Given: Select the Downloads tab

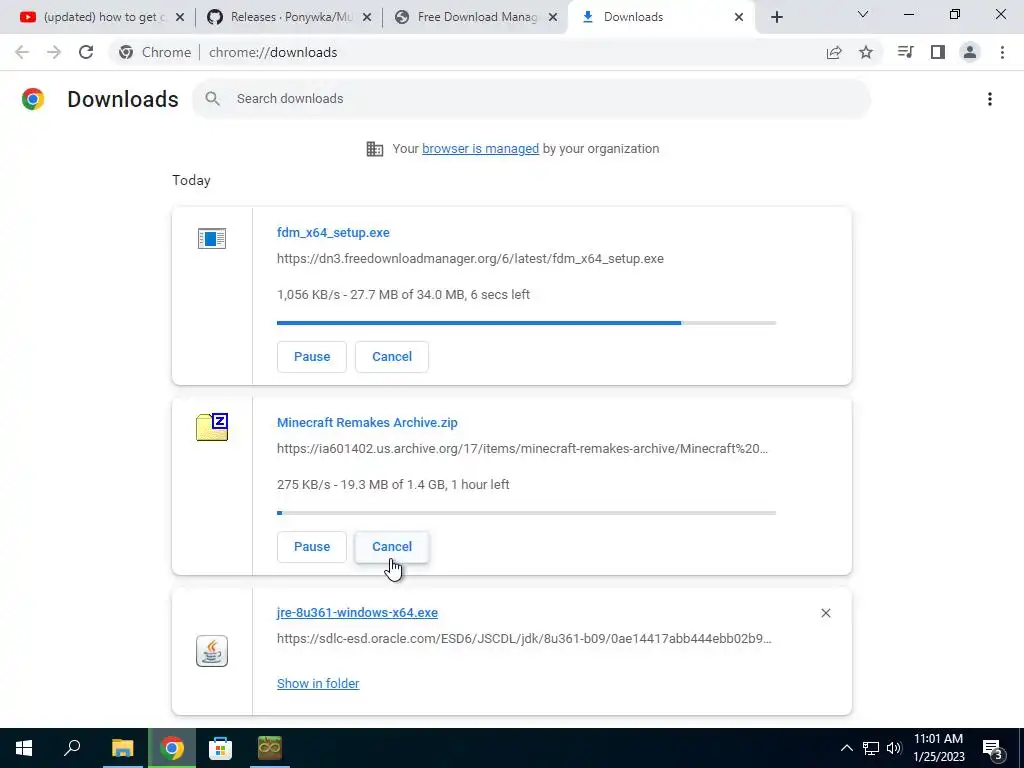Looking at the screenshot, I should 661,17.
